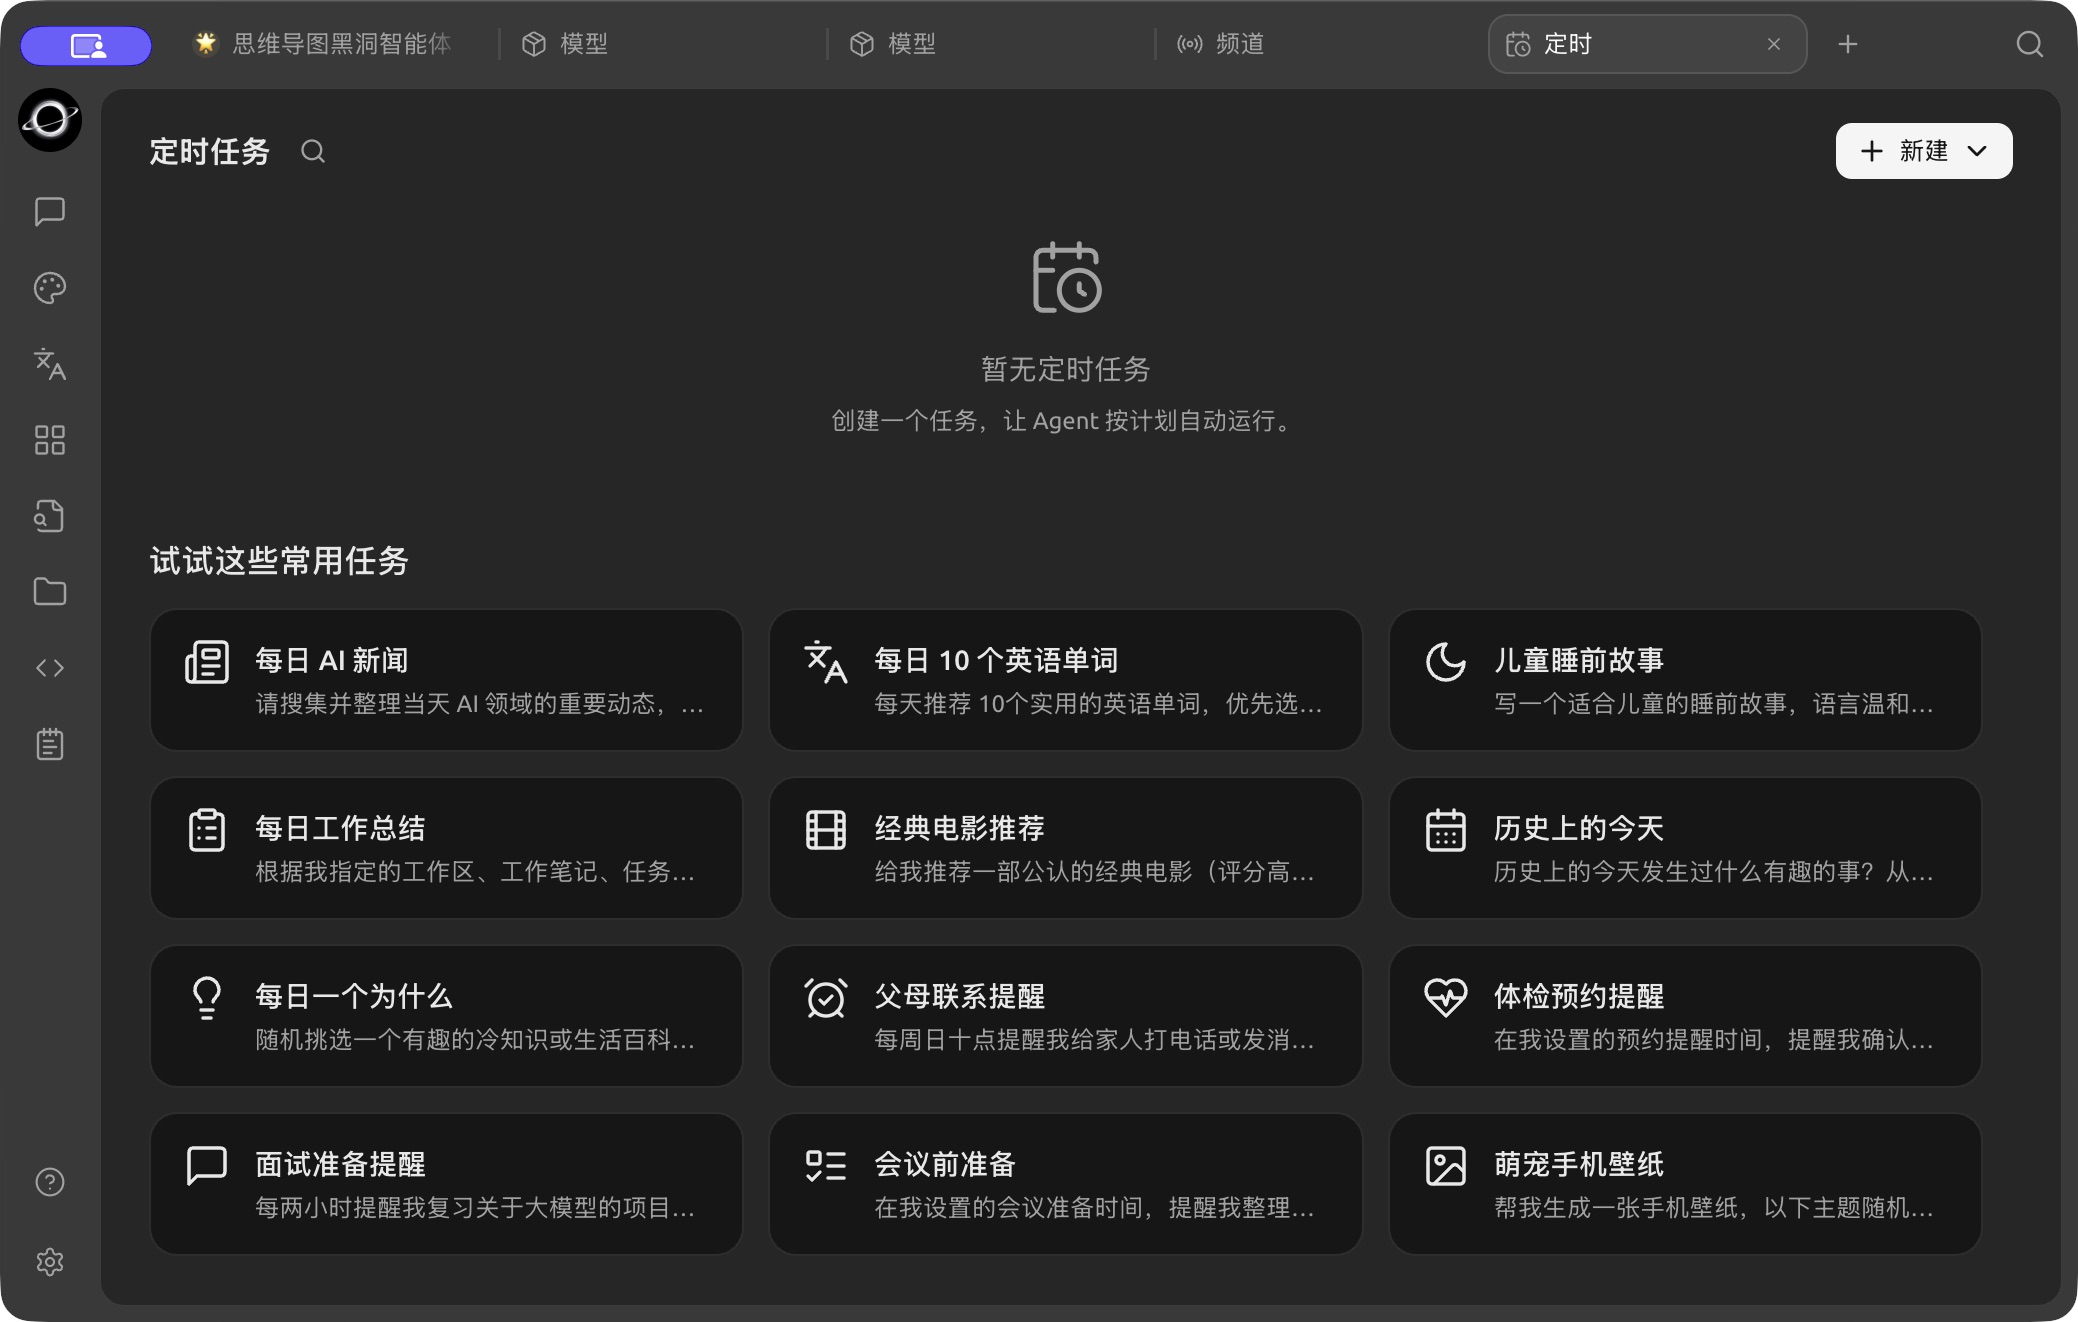
Task: Choose the 萌宠手机壁纸 task card
Action: click(x=1685, y=1184)
